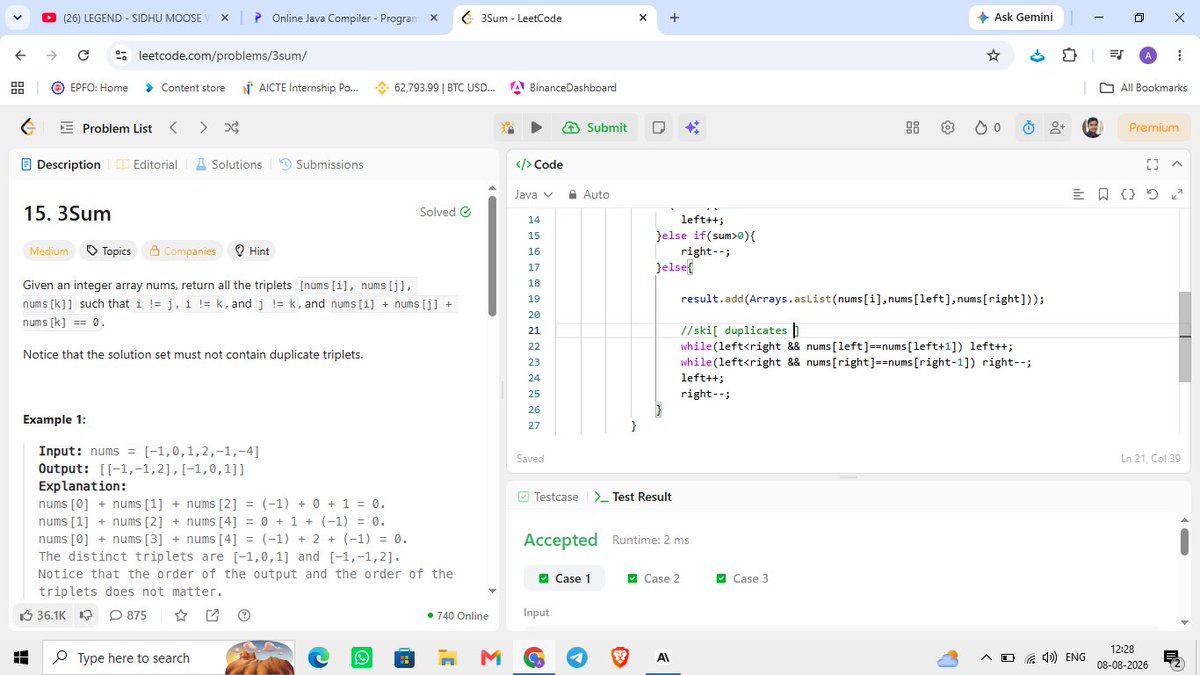Bookmark this page with the star
Viewport: 1200px width, 675px height.
993,55
